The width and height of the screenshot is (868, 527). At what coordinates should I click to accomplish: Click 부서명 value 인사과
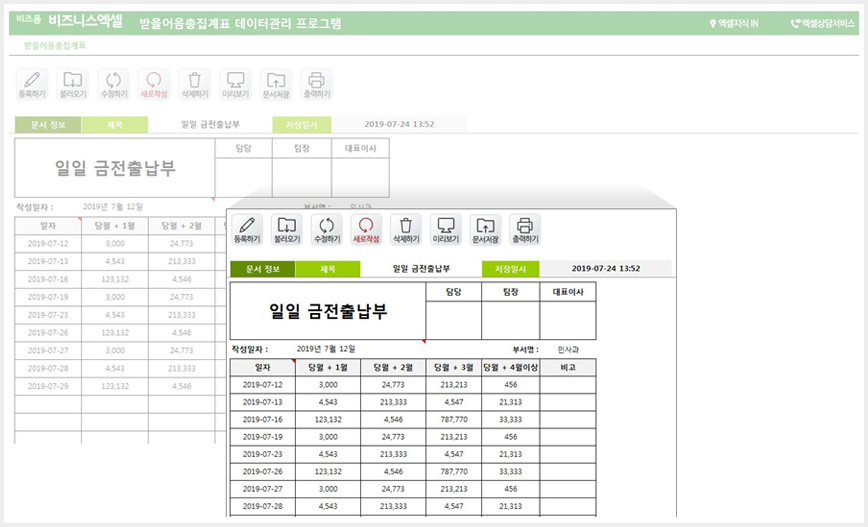point(568,349)
